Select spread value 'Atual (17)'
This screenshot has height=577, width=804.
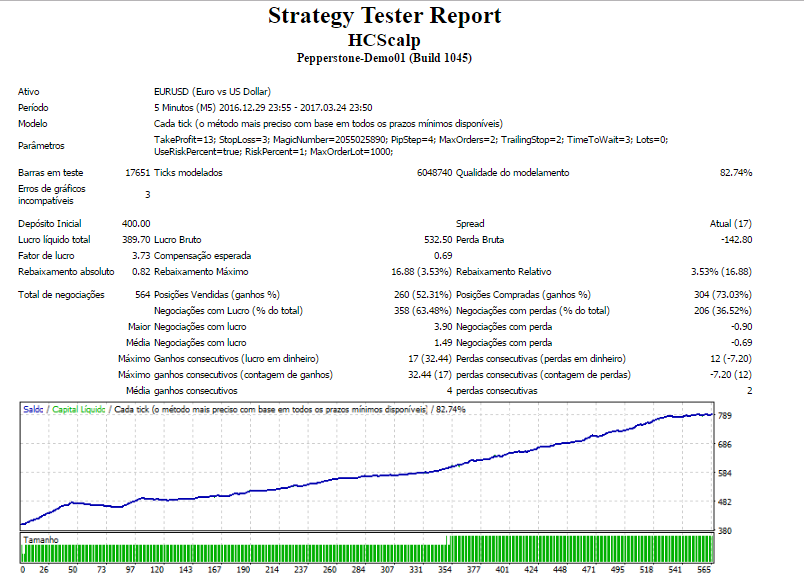click(731, 224)
